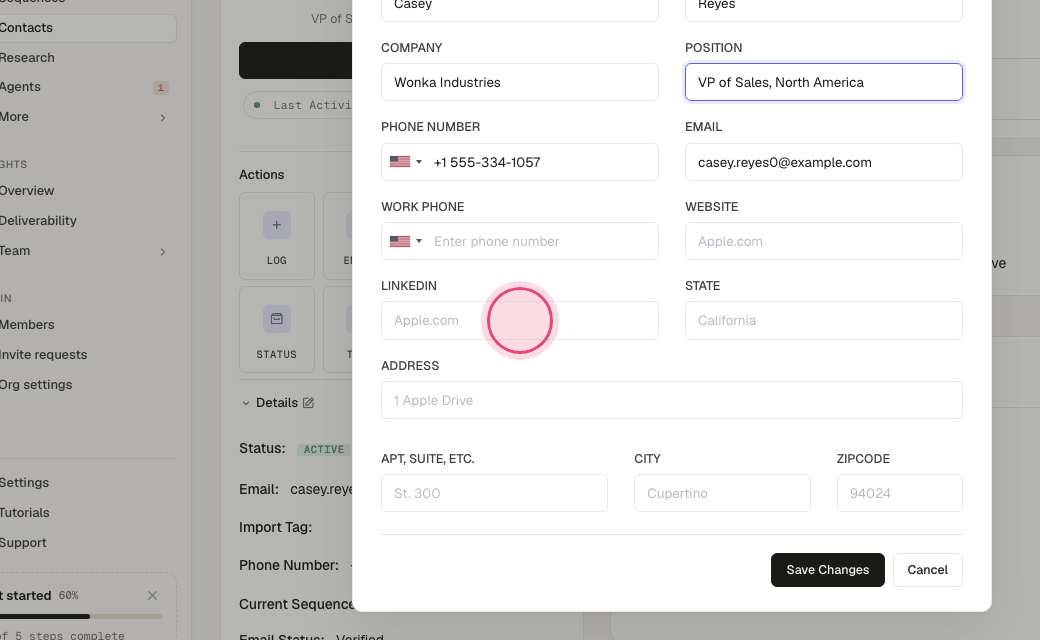This screenshot has height=640, width=1040.
Task: Click the Last Activity pill
Action: (298, 105)
